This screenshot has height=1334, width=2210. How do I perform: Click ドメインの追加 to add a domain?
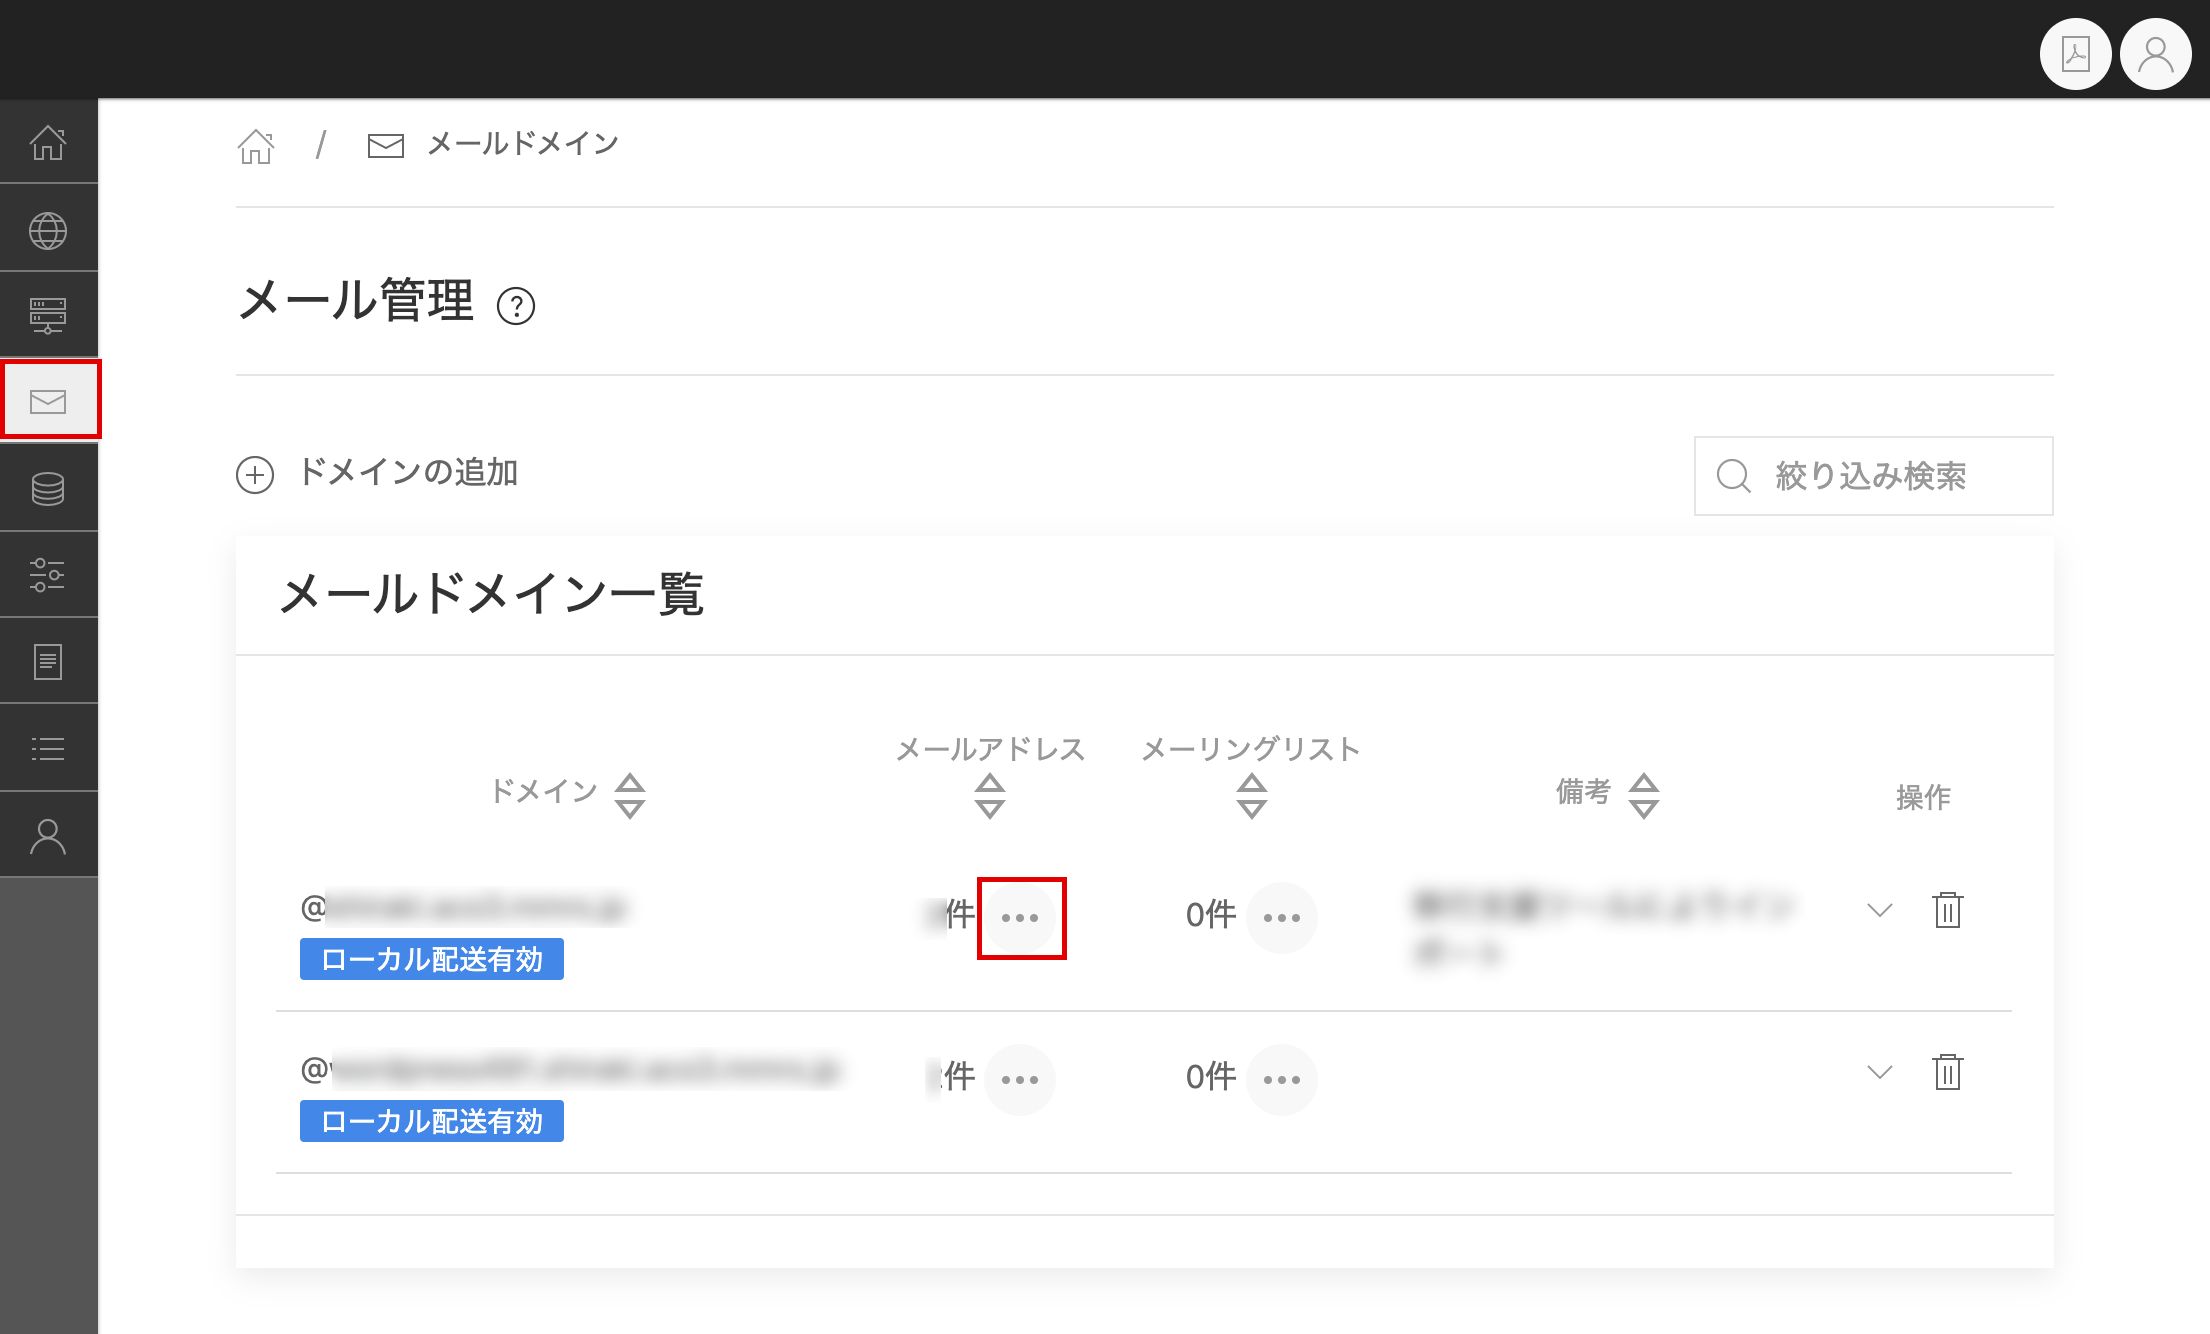377,473
